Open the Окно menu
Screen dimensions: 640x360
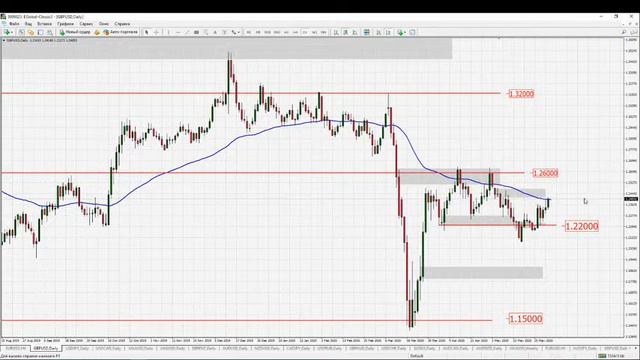(104, 24)
